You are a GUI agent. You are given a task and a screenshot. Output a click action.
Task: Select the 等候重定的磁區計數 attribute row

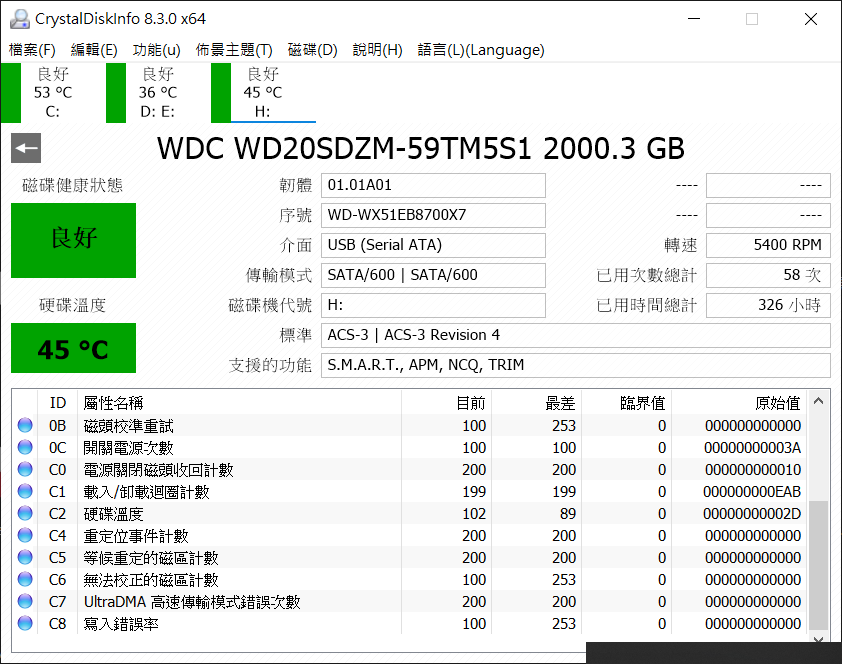(409, 558)
